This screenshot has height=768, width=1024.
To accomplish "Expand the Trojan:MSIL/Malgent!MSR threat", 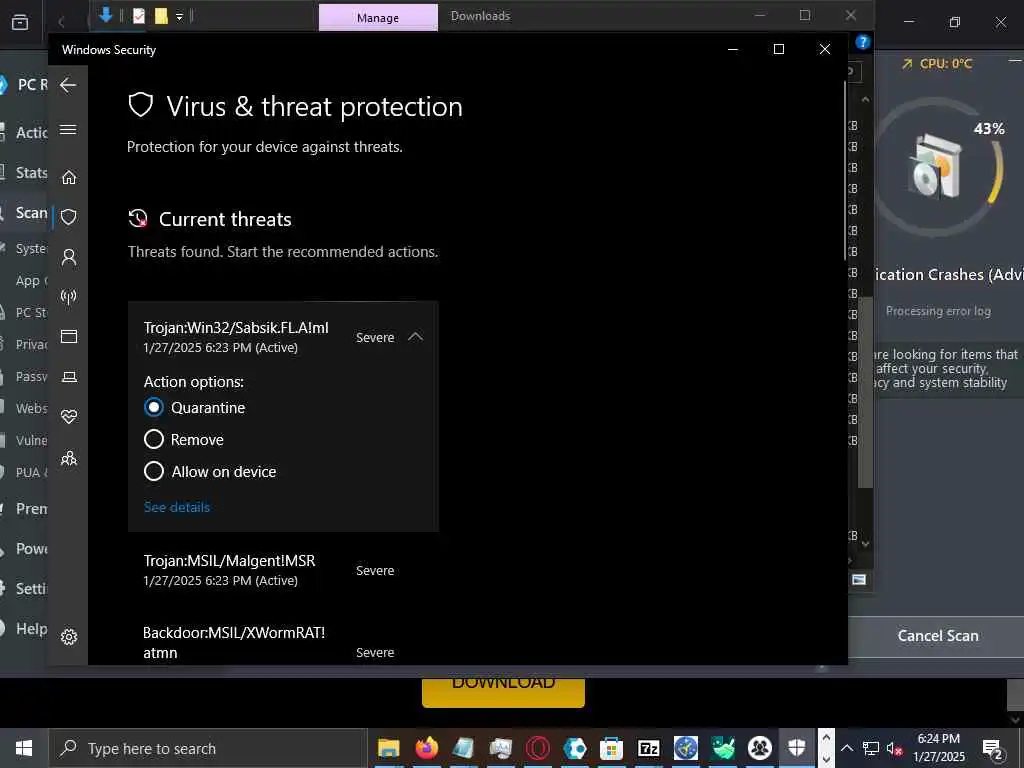I will [283, 570].
